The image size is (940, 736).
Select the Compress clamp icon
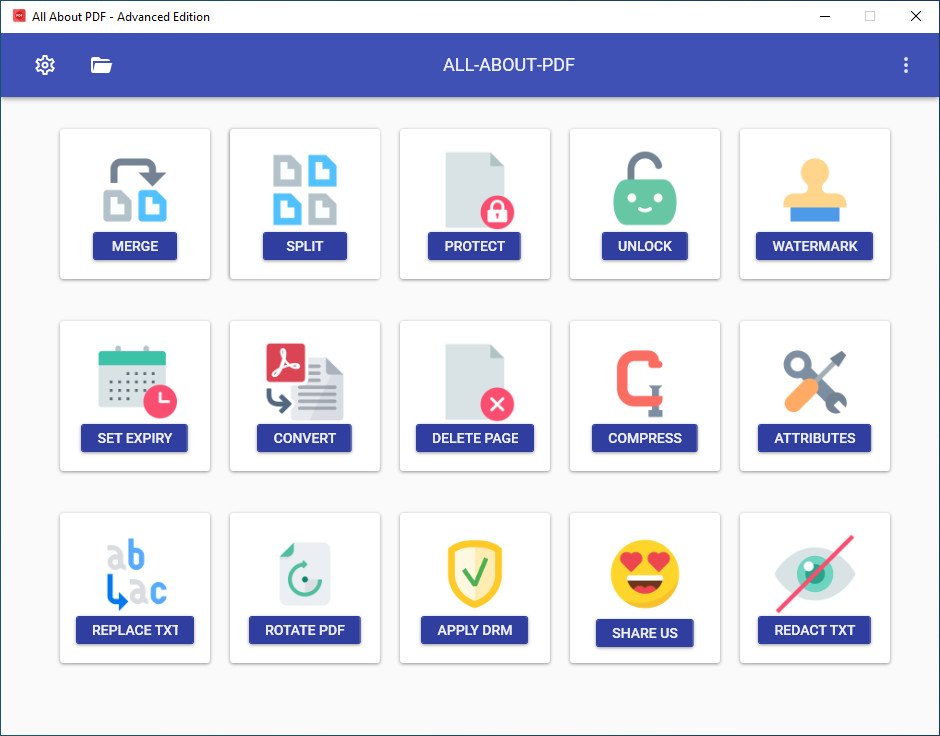coord(640,383)
